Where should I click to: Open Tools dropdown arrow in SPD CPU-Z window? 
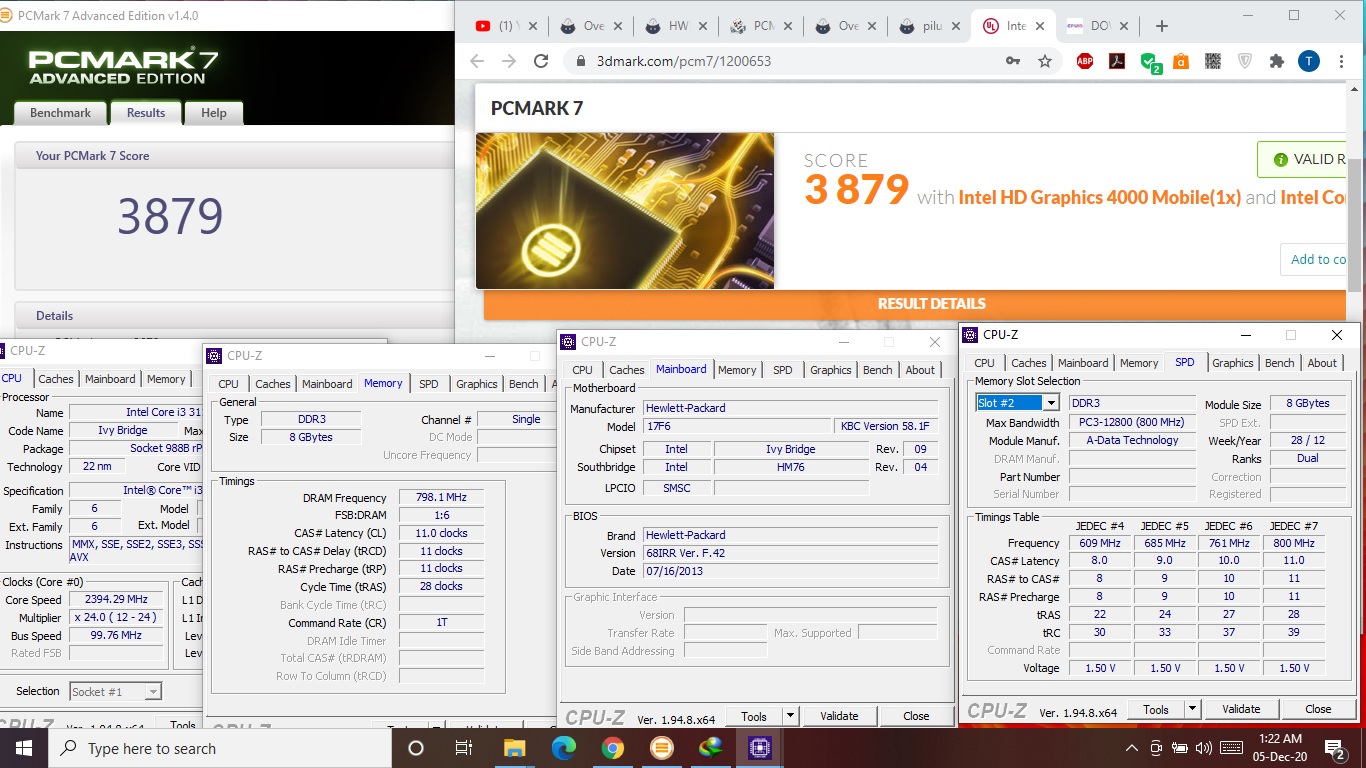pyautogui.click(x=1192, y=709)
